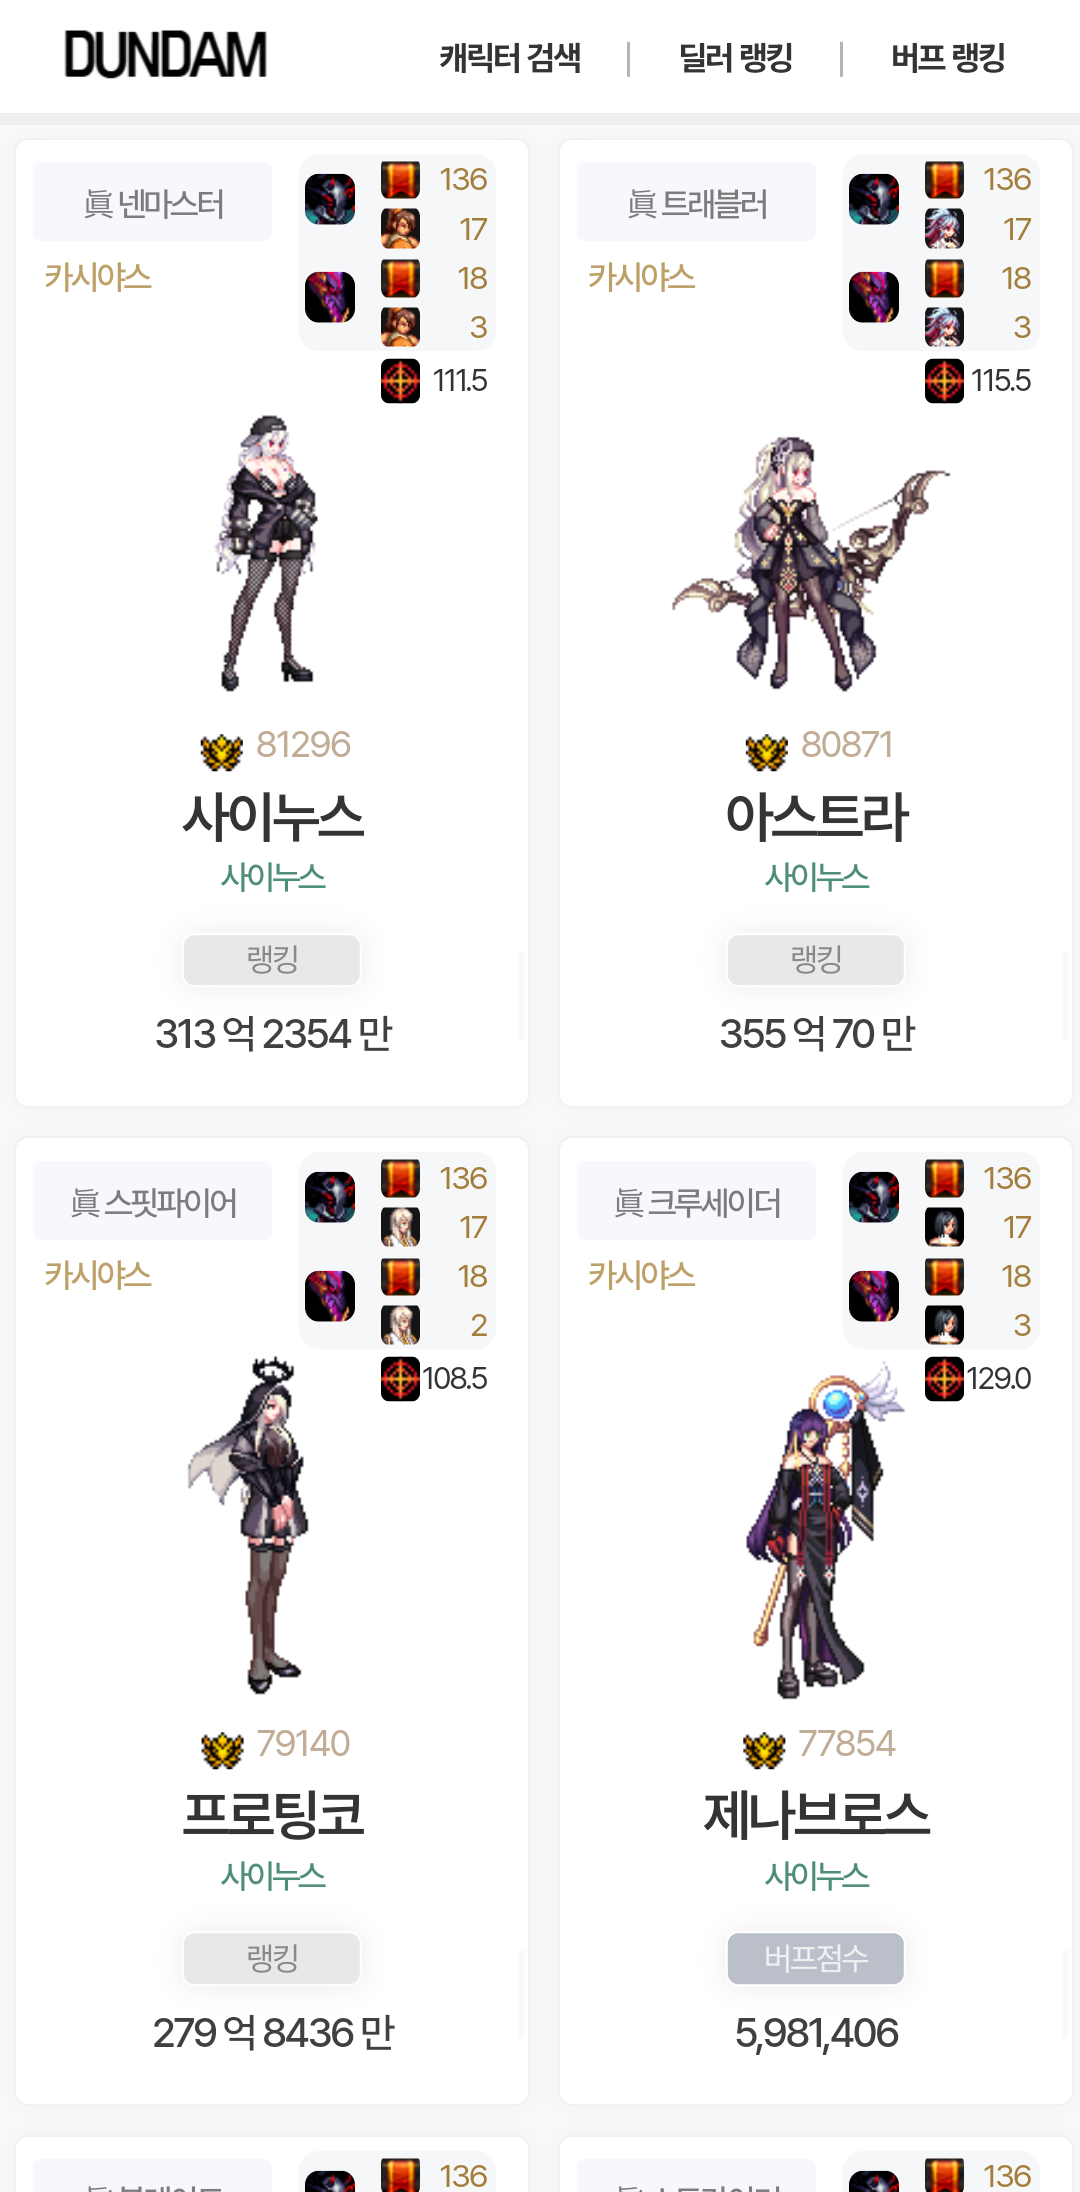Click the 버프점수 button under 제나브로스

816,1958
